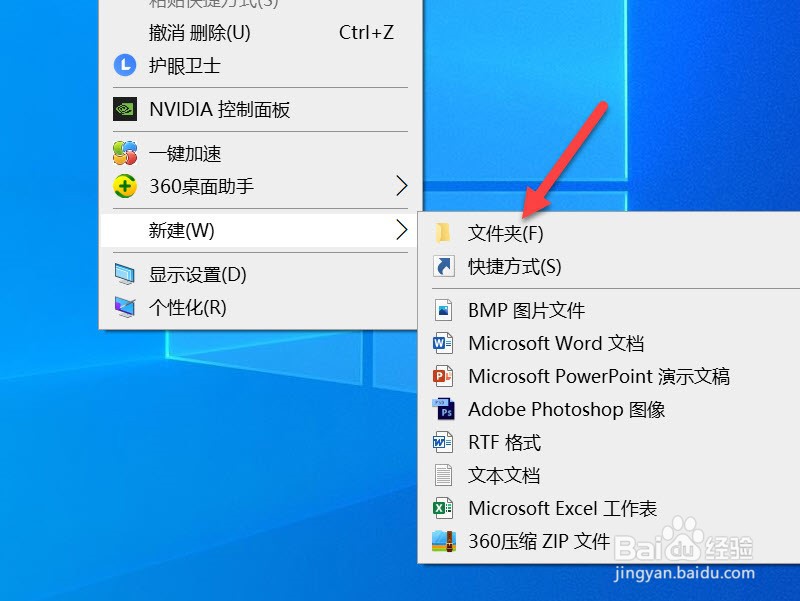The height and width of the screenshot is (601, 800).
Task: Create a new Adobe Photoshop 图像
Action: (x=610, y=409)
